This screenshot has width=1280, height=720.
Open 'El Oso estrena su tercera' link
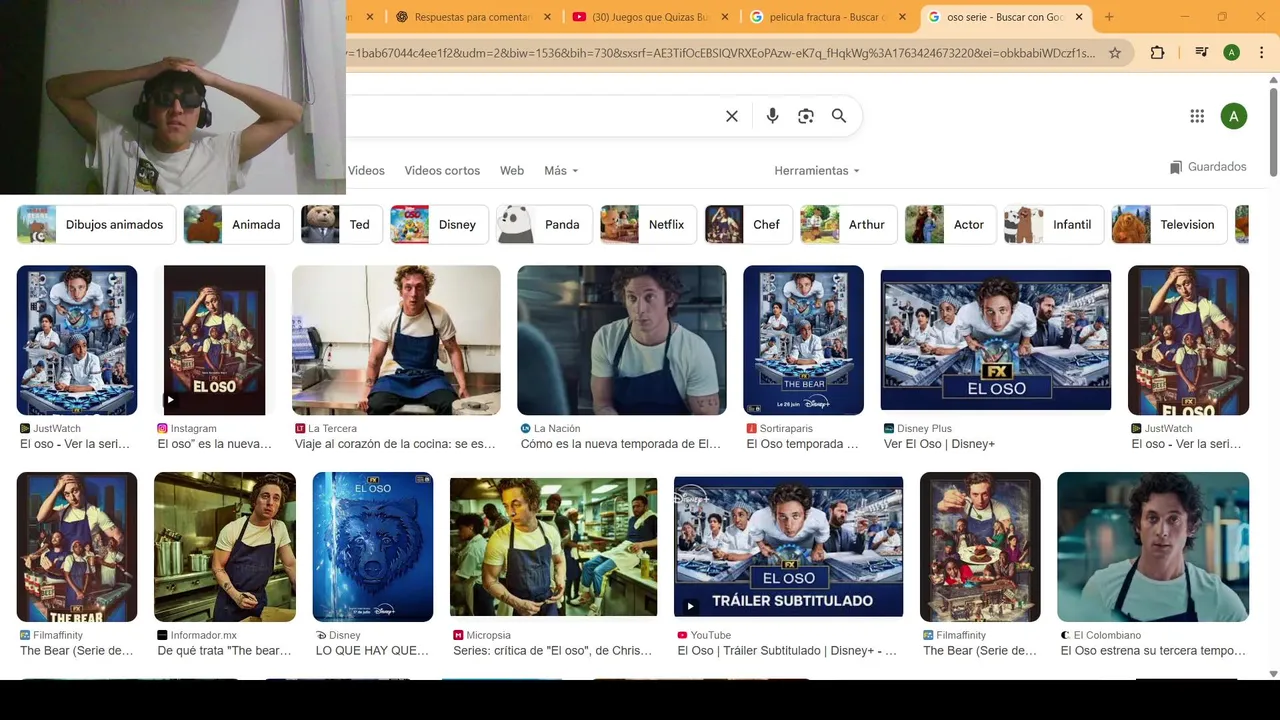coord(1153,651)
